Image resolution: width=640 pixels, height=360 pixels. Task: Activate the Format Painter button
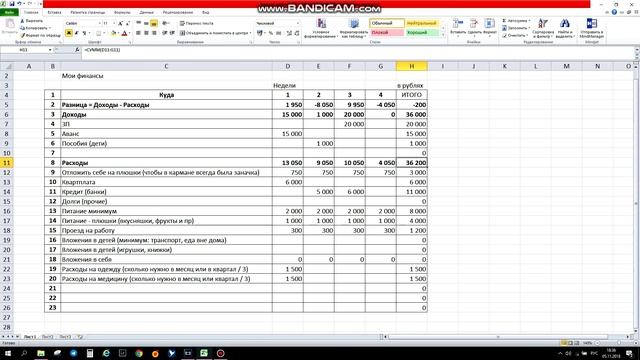(x=40, y=36)
